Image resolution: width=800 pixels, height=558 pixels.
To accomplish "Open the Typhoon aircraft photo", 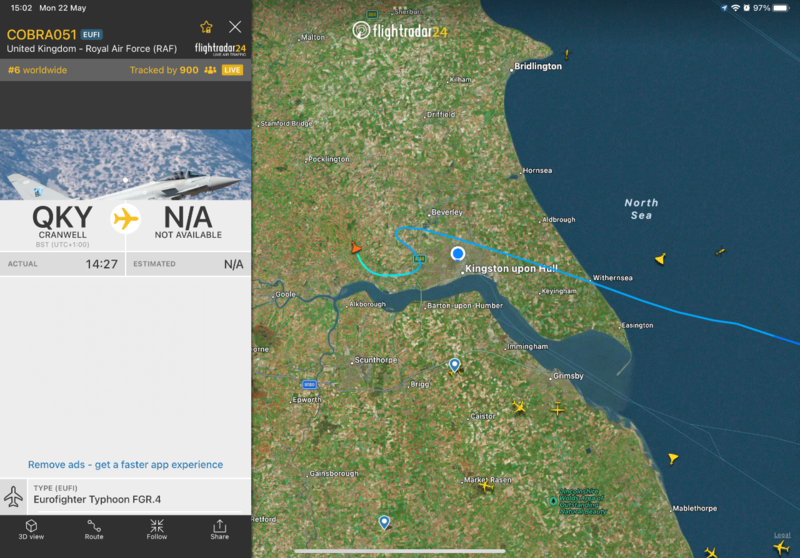I will point(126,164).
